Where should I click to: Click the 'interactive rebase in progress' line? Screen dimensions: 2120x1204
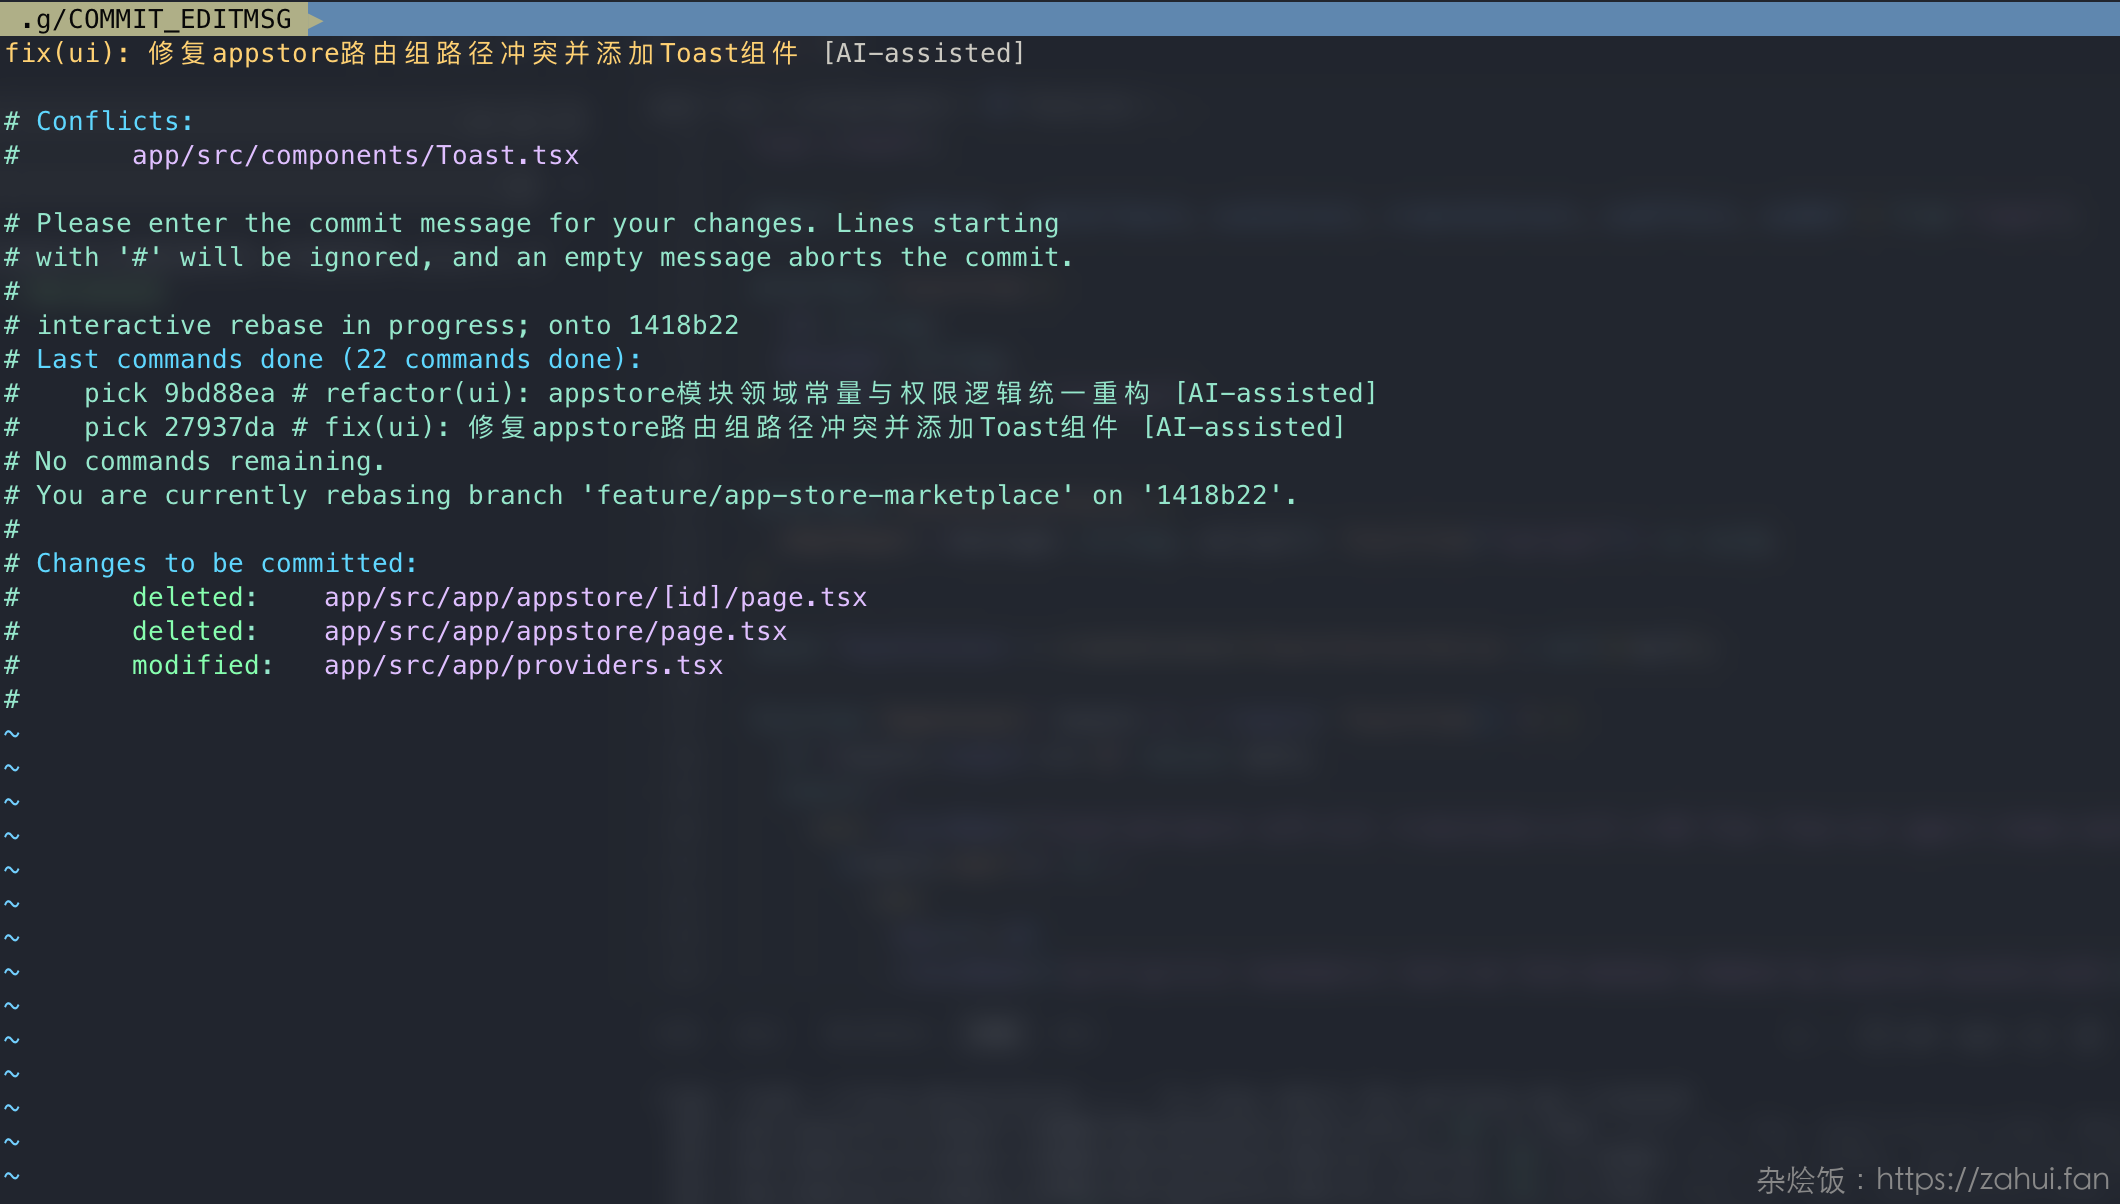click(371, 325)
